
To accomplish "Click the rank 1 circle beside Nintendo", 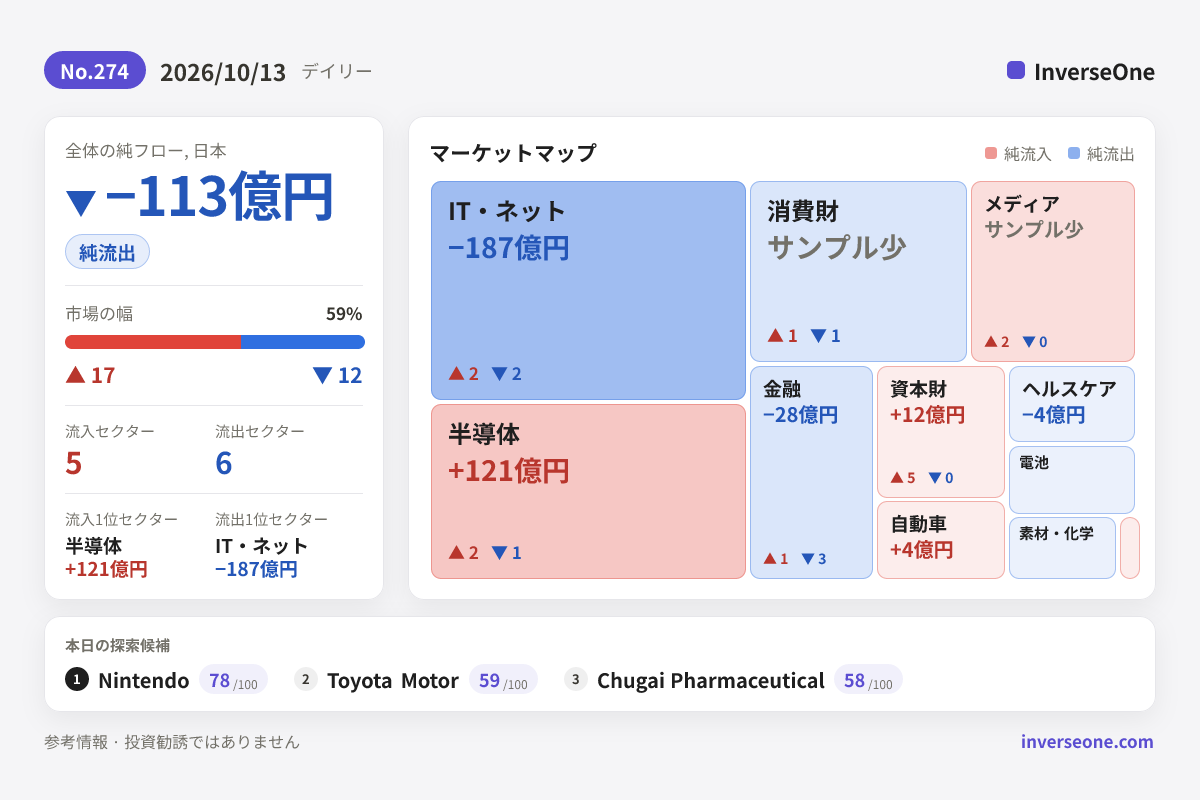I will pos(77,680).
